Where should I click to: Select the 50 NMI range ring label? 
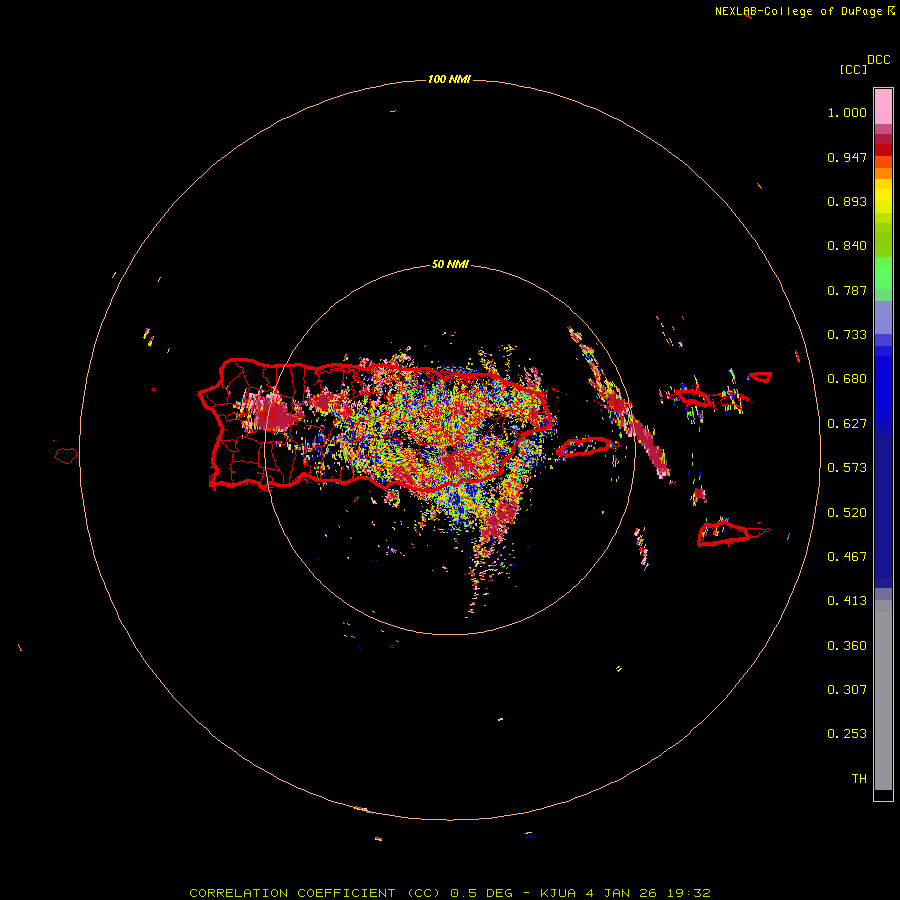pos(450,264)
